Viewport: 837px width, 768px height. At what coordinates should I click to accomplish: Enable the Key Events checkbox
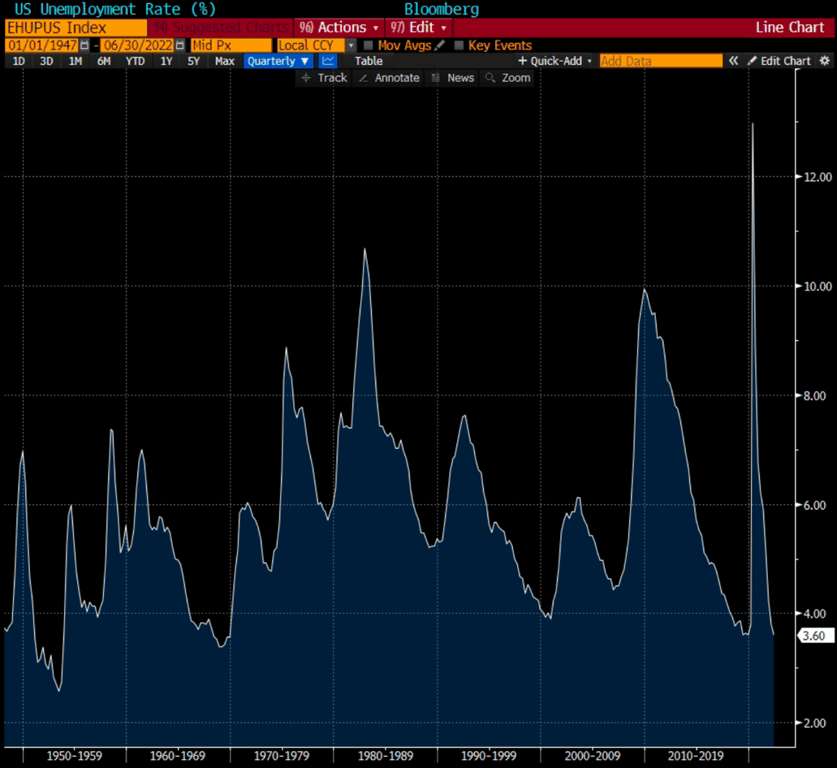click(459, 45)
